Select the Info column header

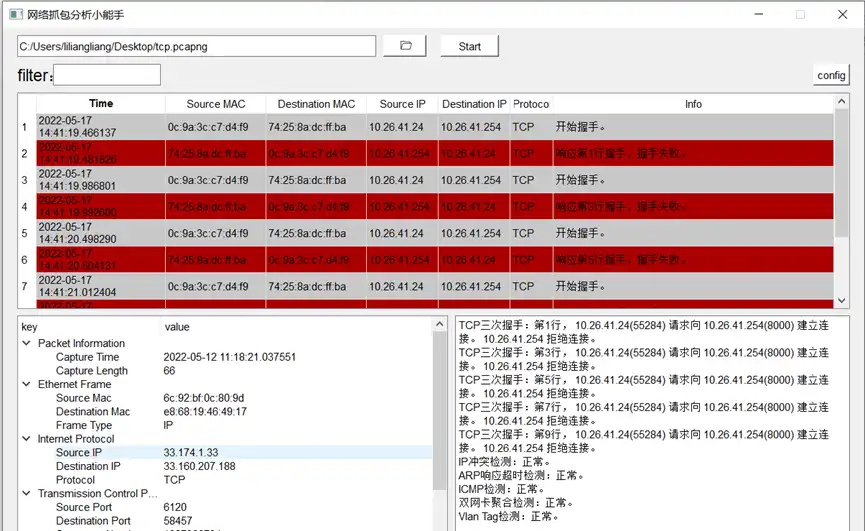pos(692,104)
